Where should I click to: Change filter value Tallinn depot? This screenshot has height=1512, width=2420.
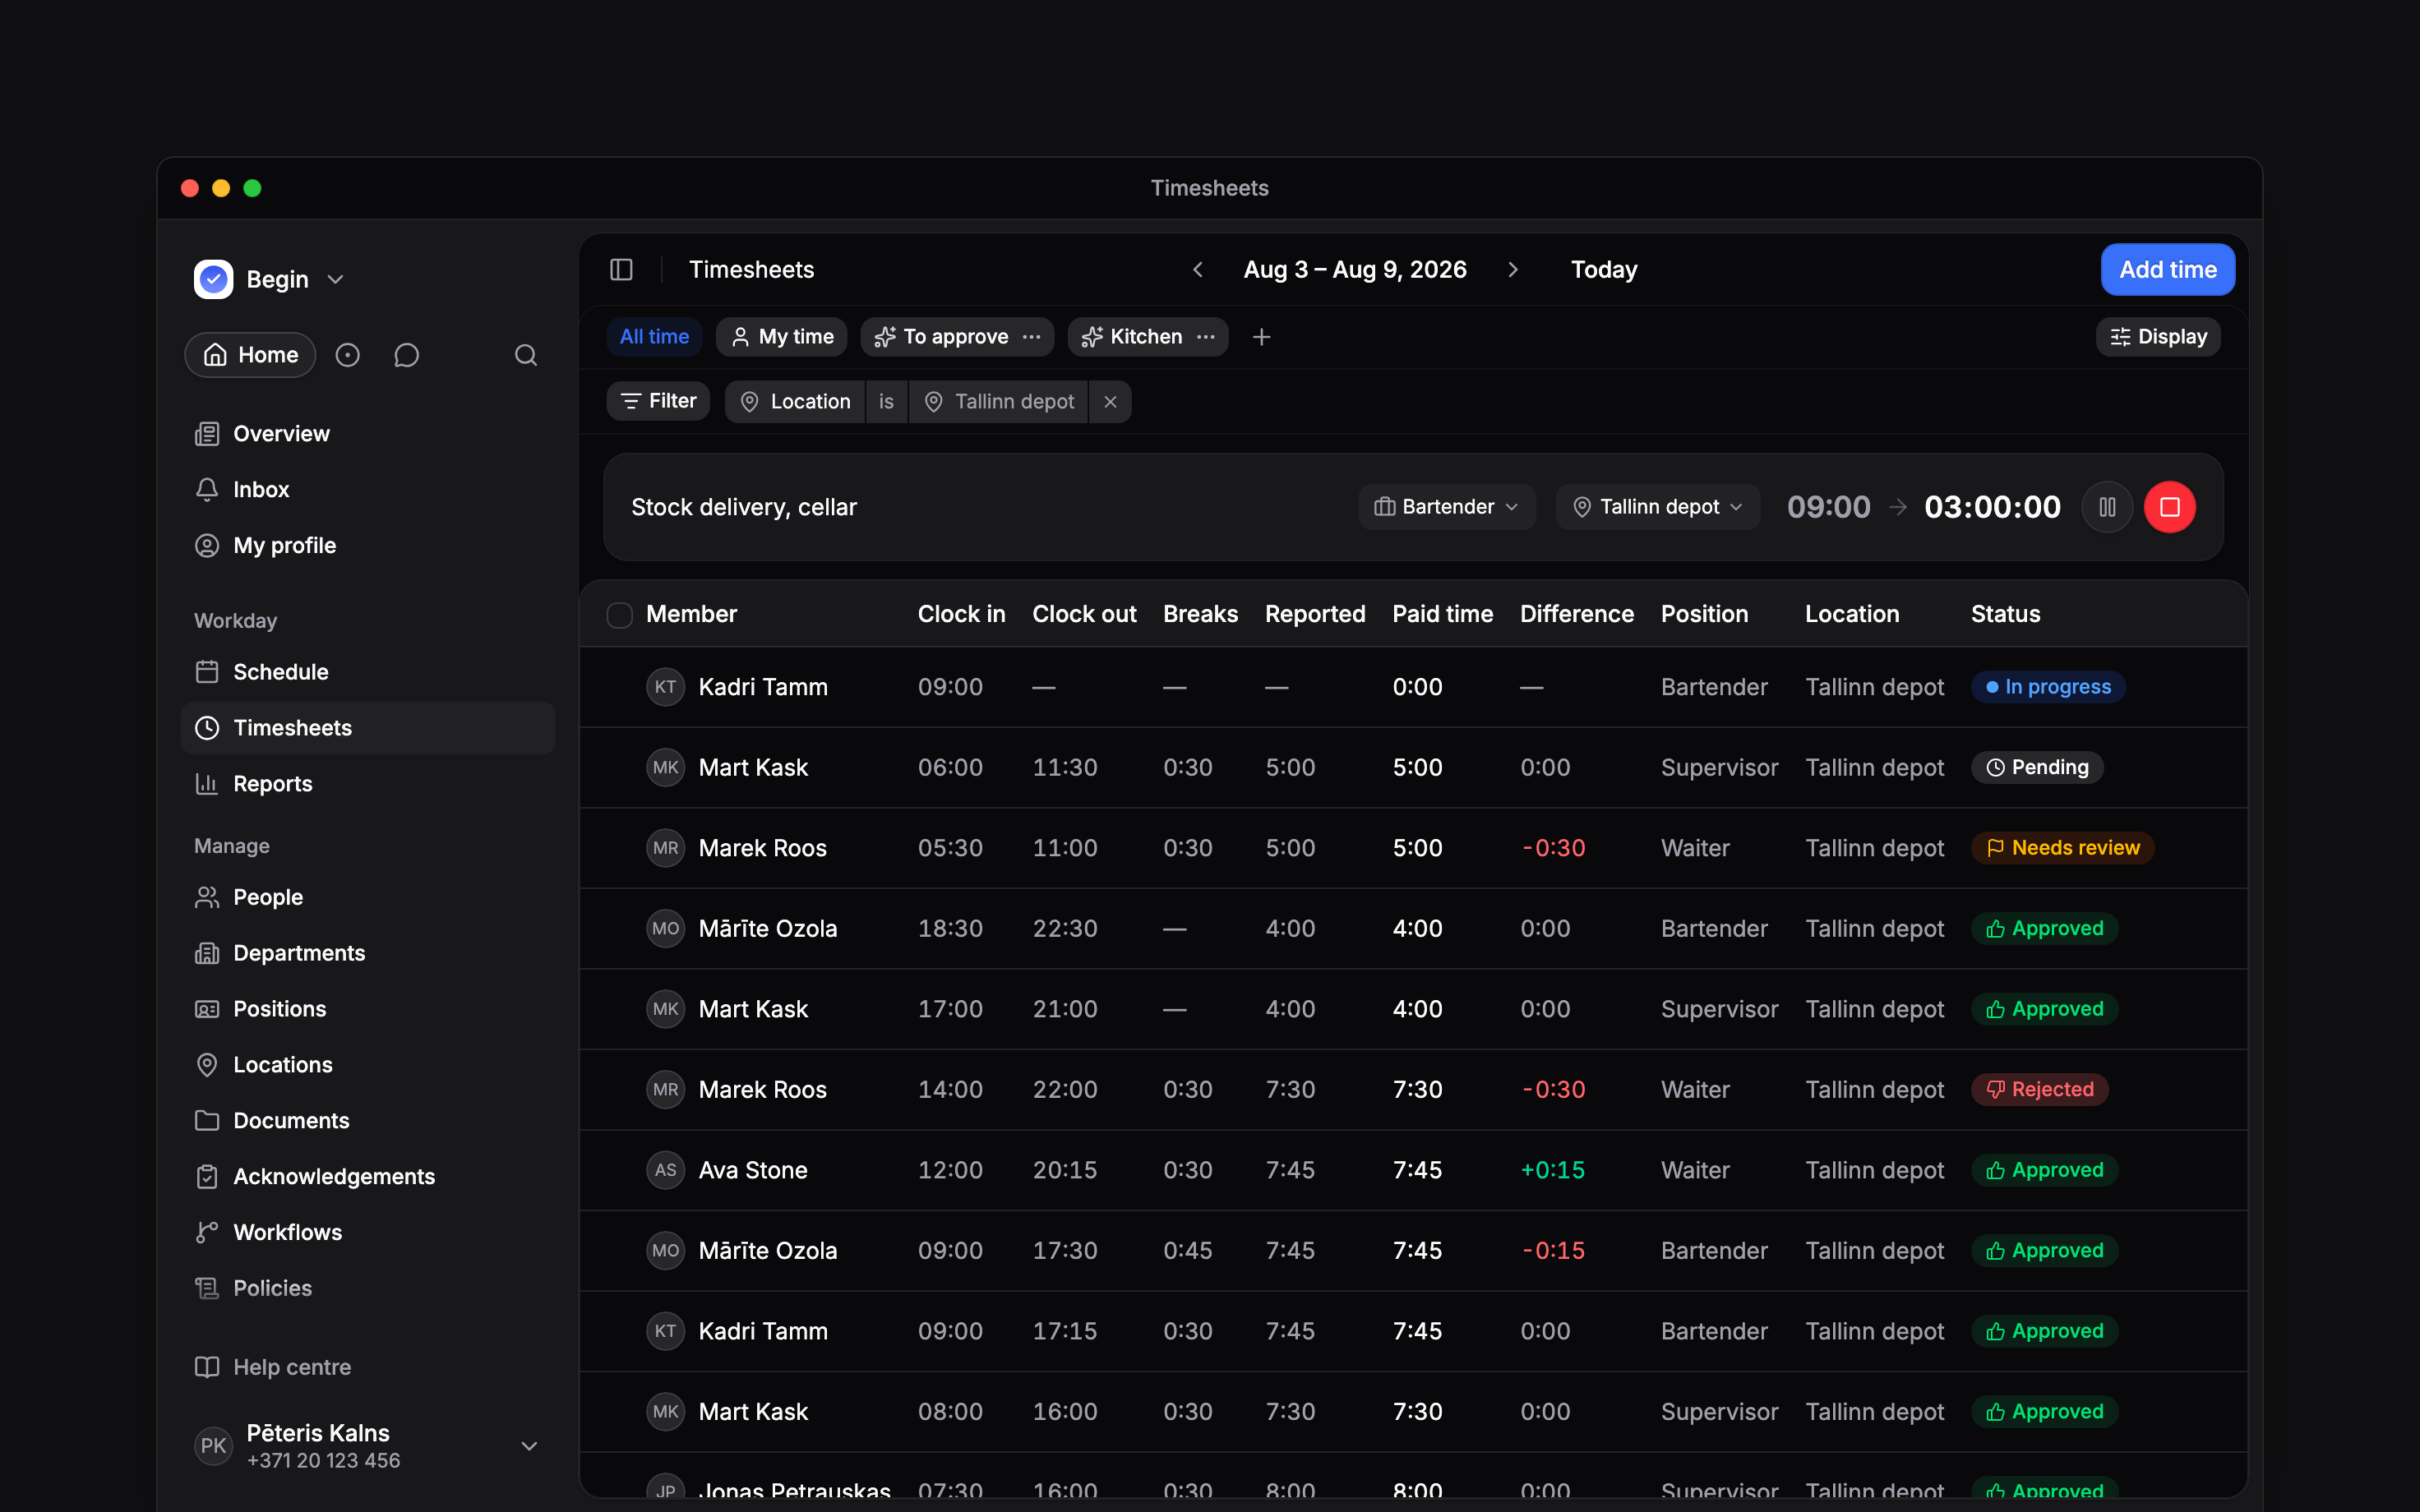pos(998,401)
